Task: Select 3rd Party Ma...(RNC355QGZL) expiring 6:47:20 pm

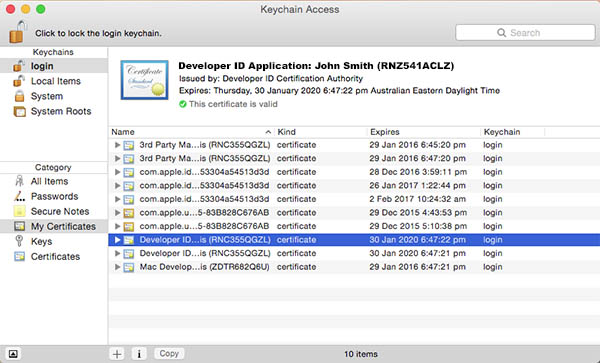Action: pyautogui.click(x=354, y=158)
